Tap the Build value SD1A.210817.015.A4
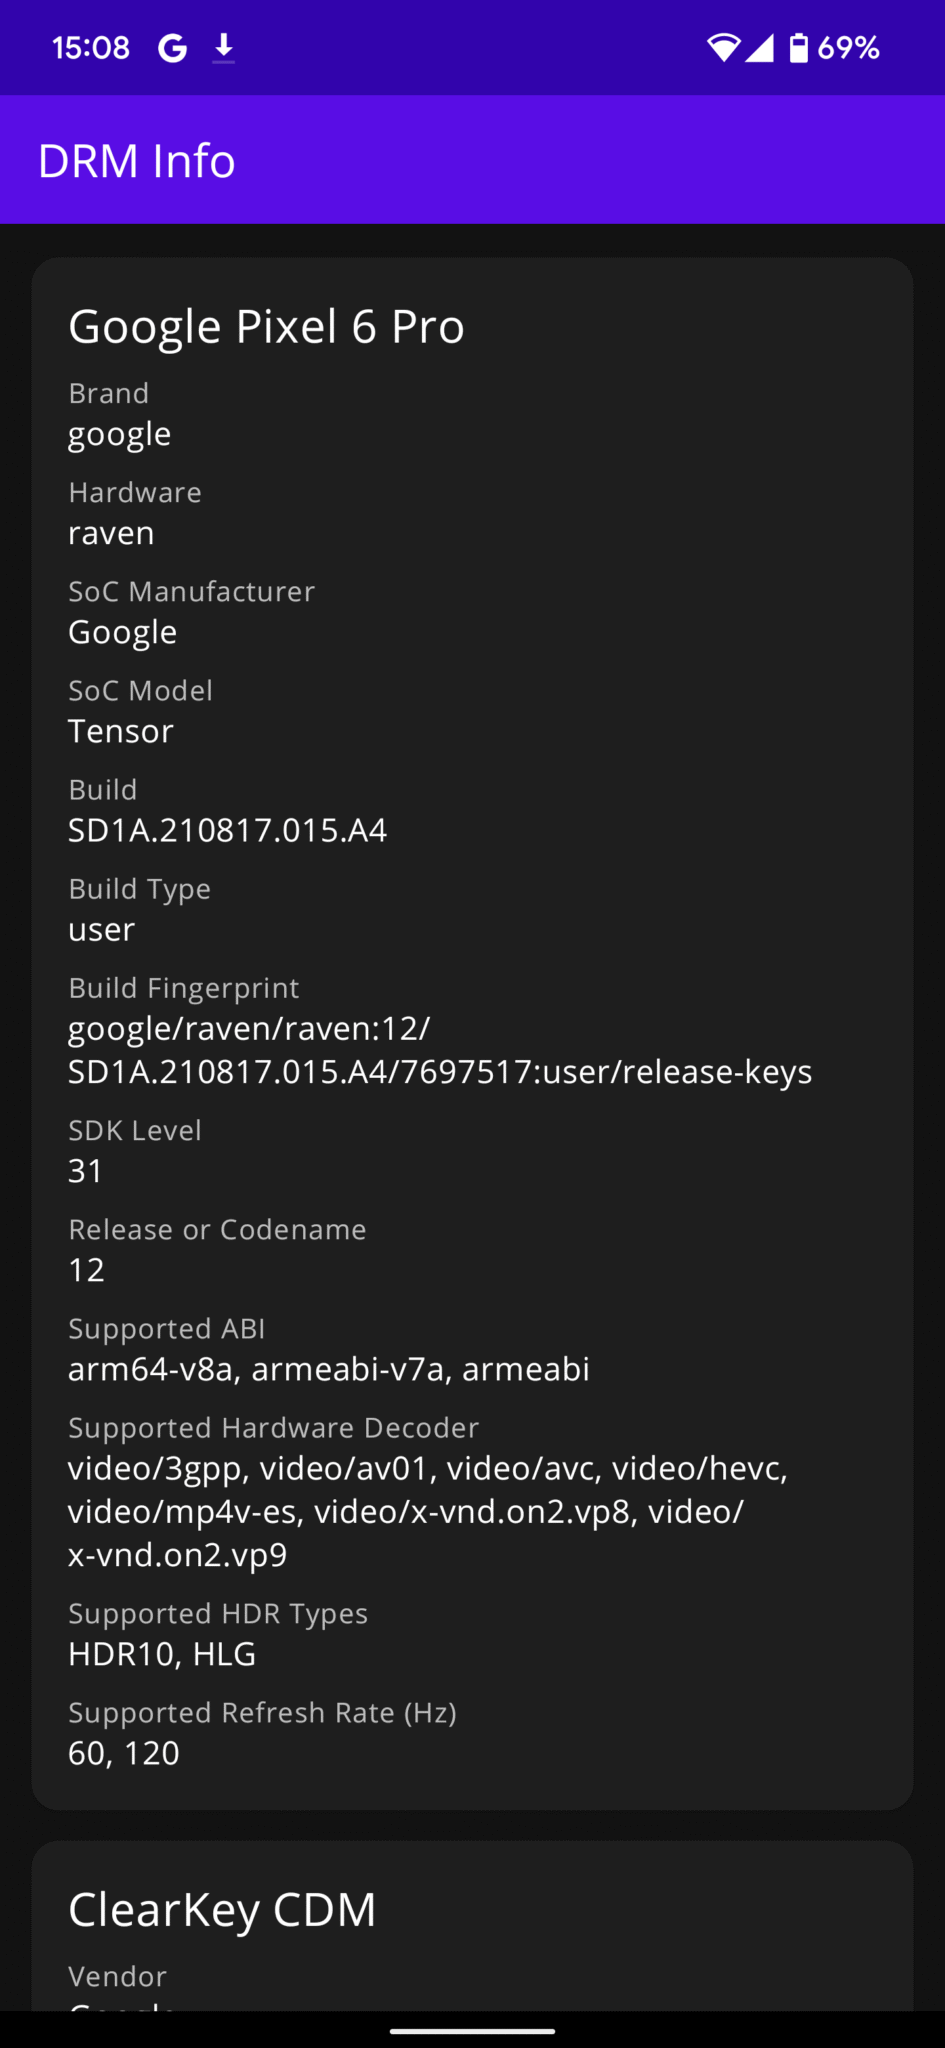 pyautogui.click(x=228, y=830)
